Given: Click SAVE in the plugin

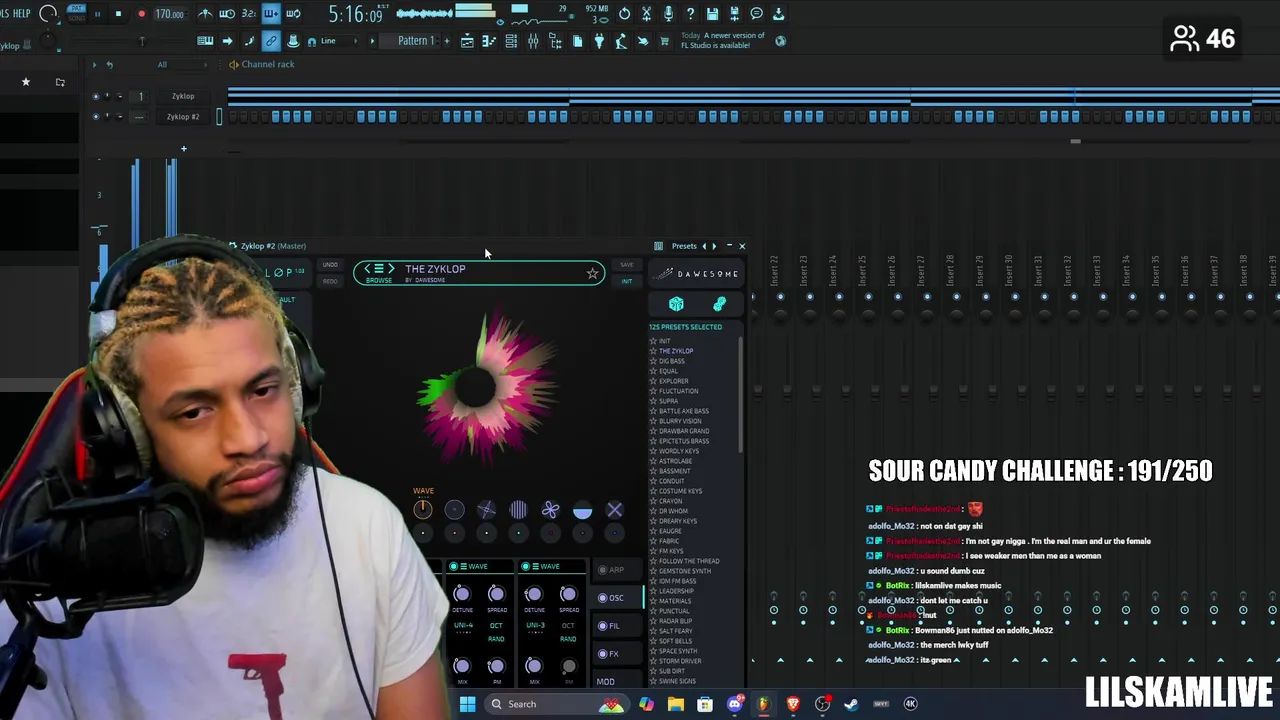Looking at the screenshot, I should (627, 265).
